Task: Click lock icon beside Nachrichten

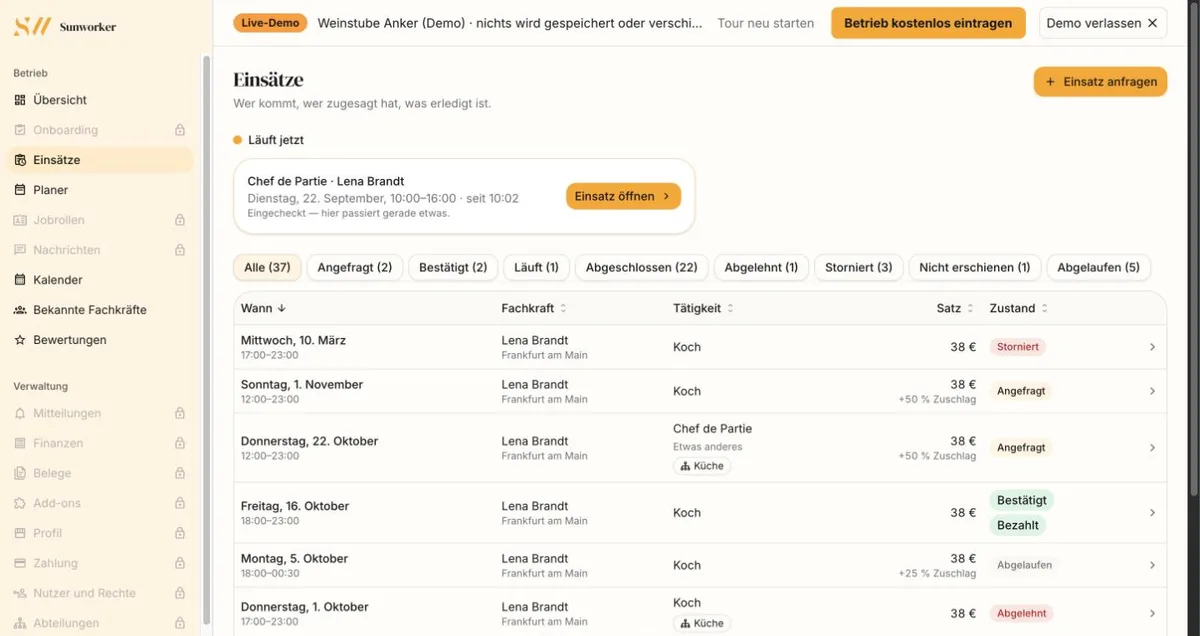Action: click(180, 250)
